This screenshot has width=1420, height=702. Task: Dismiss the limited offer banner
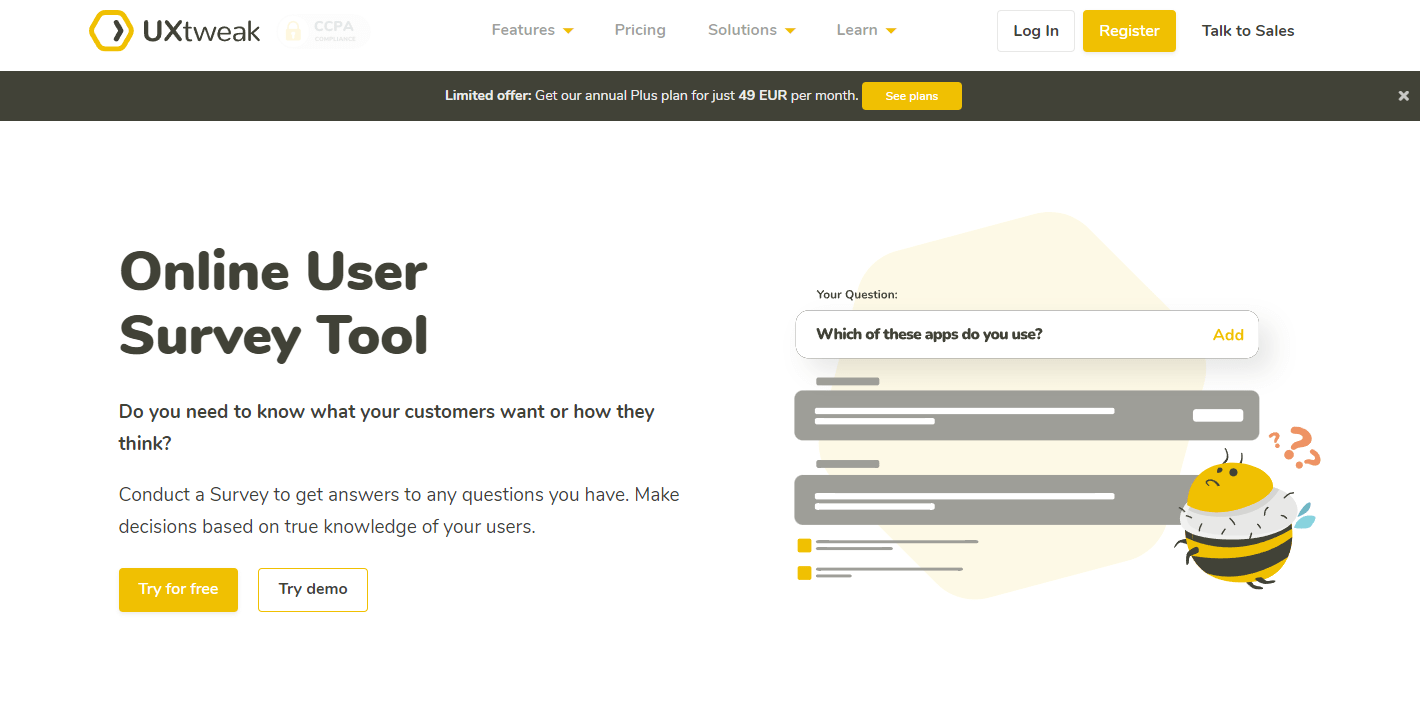pos(1403,95)
